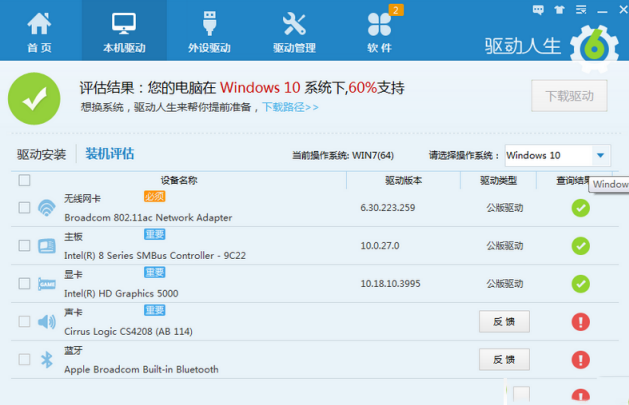Click red warning icon for Apple Bluetooth
The height and width of the screenshot is (405, 629).
(580, 360)
